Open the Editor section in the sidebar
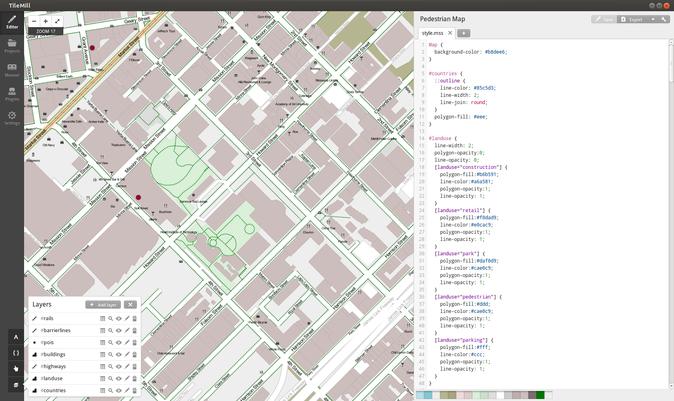 point(12,22)
